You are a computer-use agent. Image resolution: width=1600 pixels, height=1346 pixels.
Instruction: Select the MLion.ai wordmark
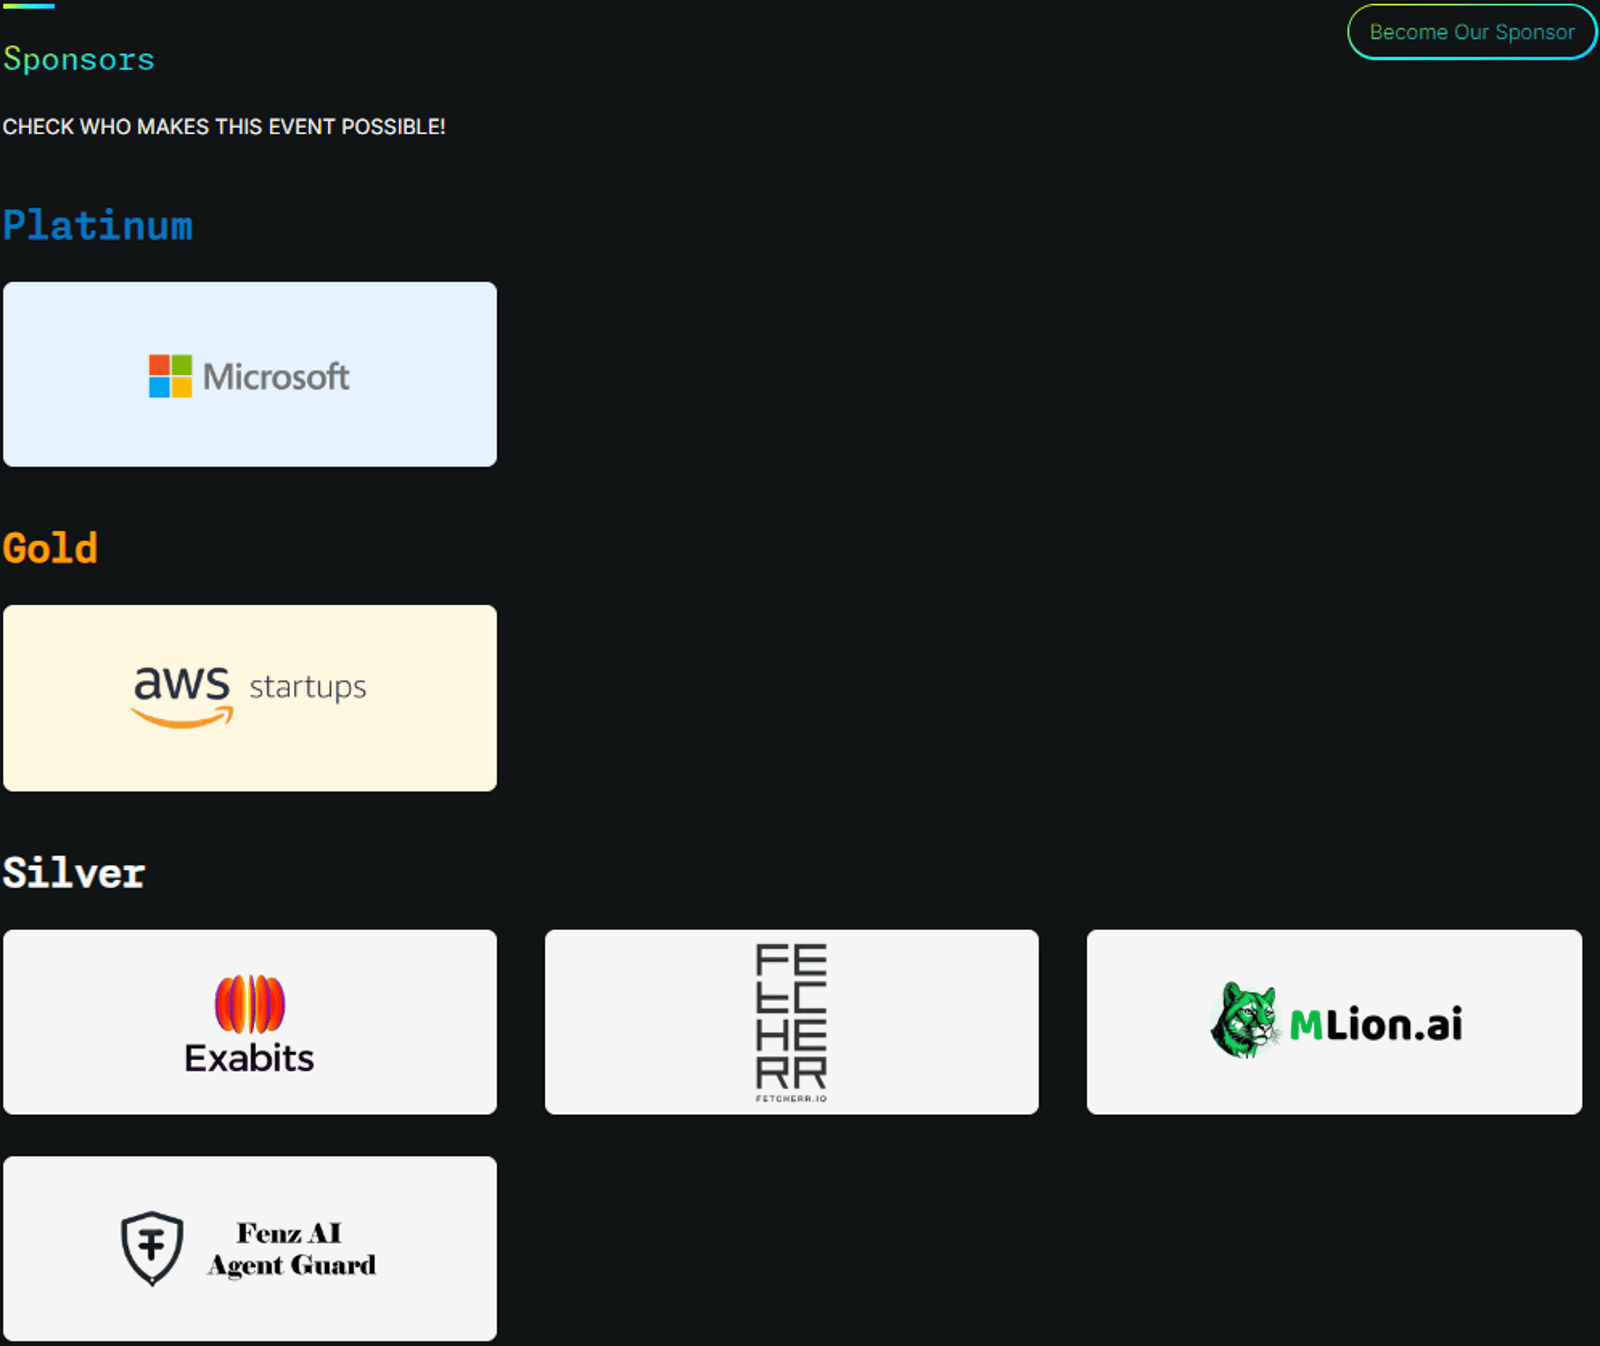pyautogui.click(x=1376, y=1025)
